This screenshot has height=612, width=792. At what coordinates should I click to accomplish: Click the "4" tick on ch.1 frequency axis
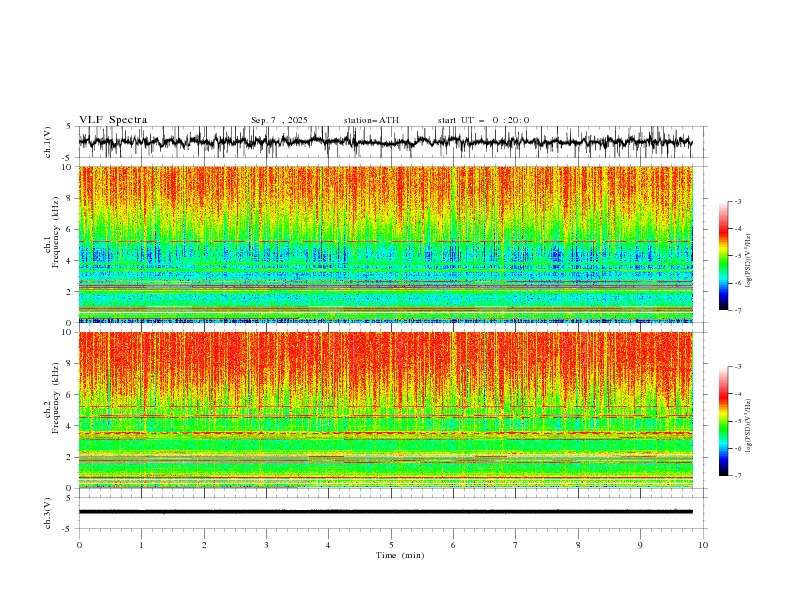pyautogui.click(x=70, y=261)
